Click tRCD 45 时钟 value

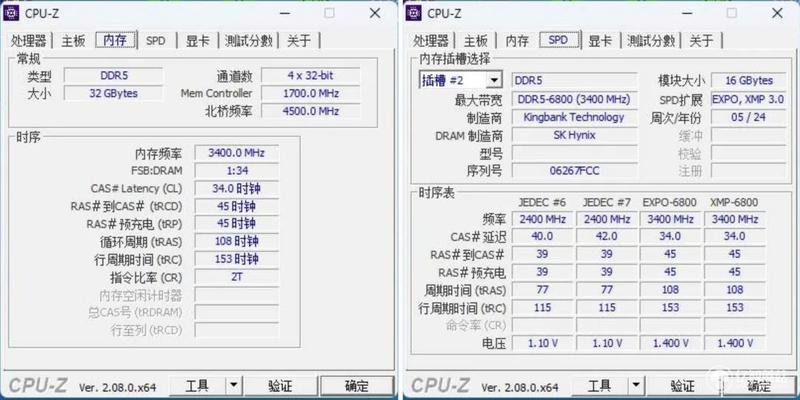237,206
